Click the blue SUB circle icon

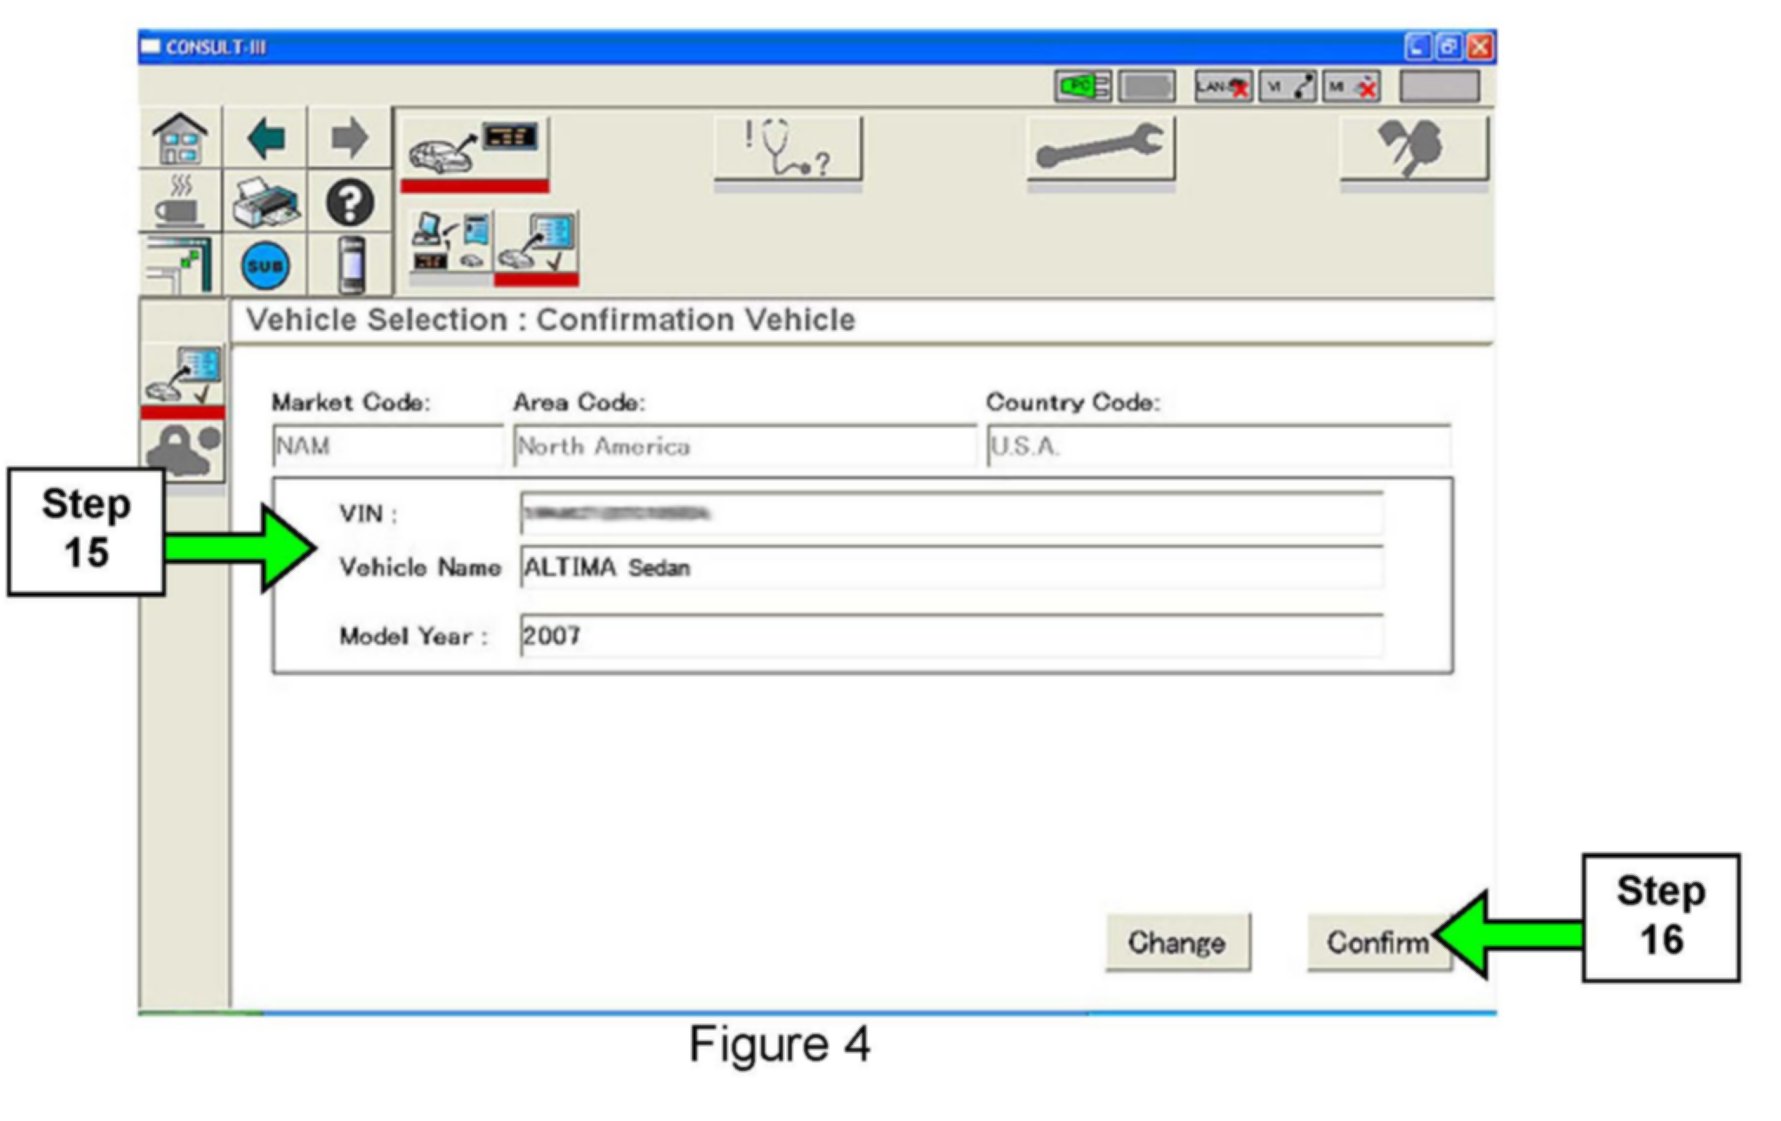(x=265, y=266)
